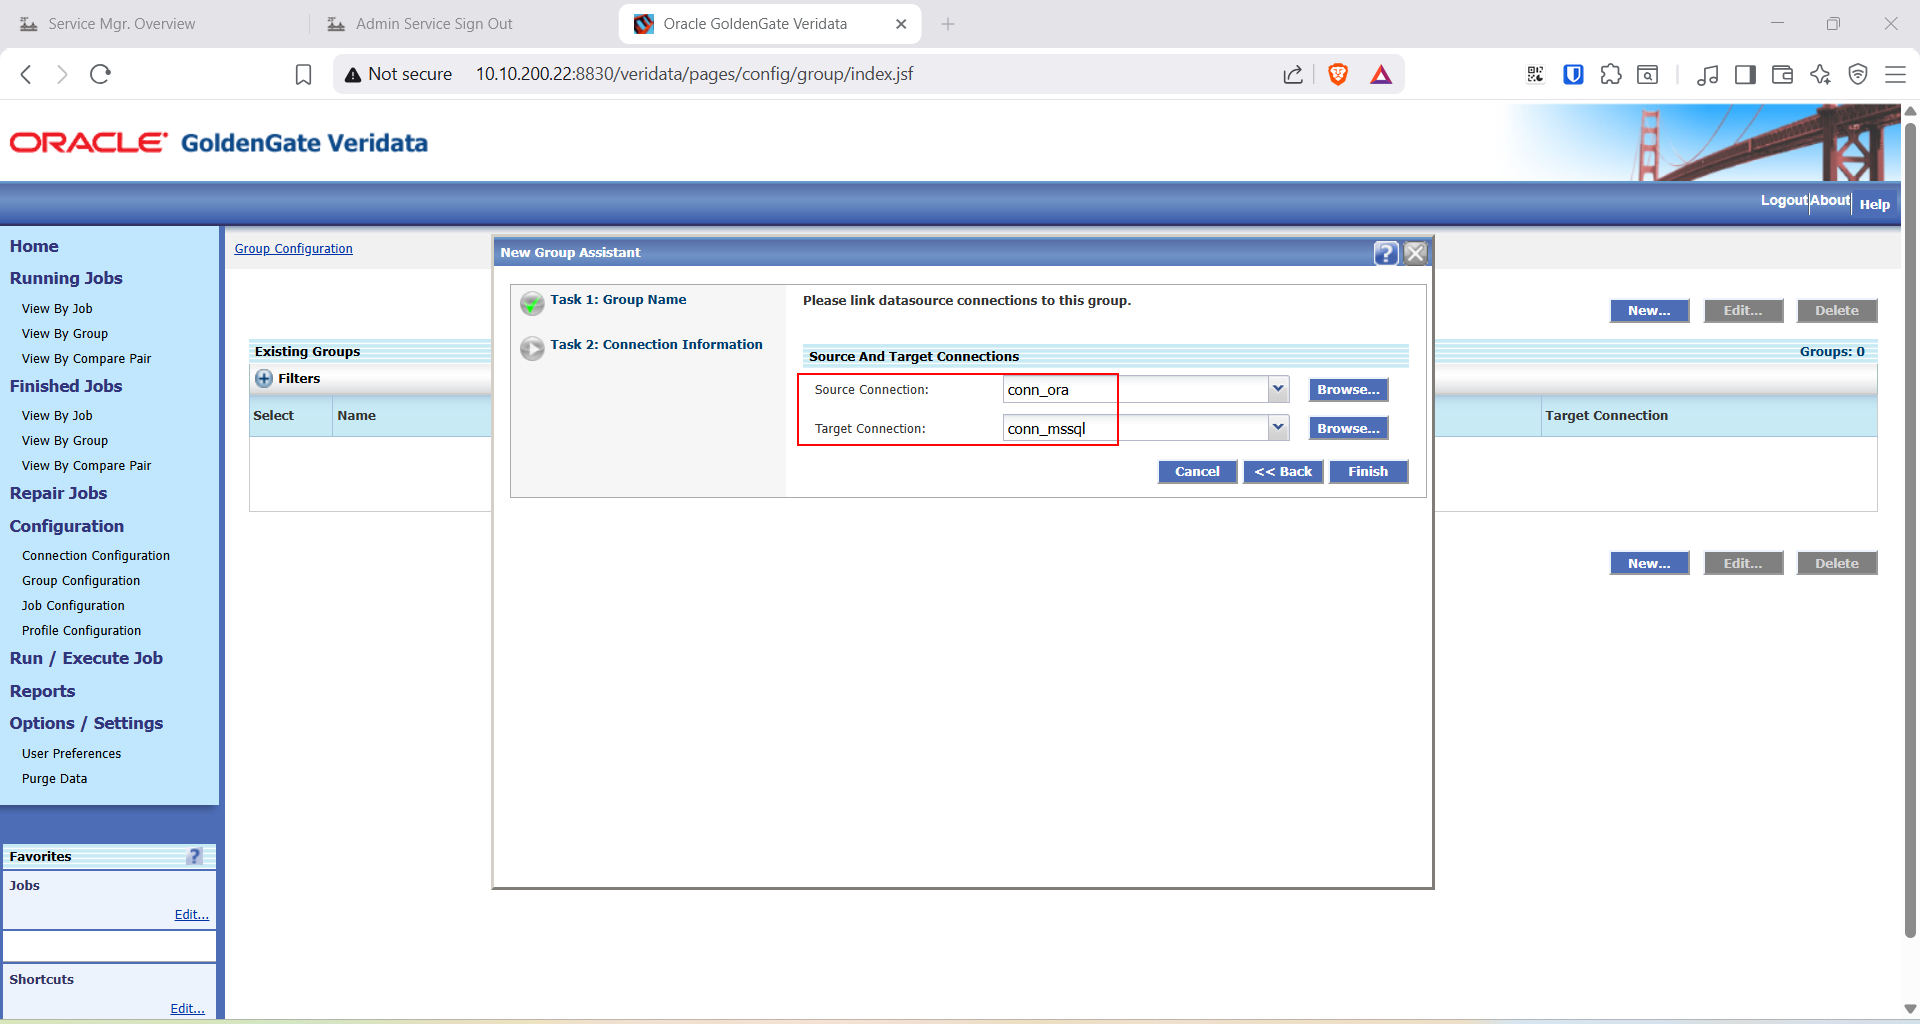Viewport: 1920px width, 1024px height.
Task: Open Finished Jobs in the sidebar
Action: 66,386
